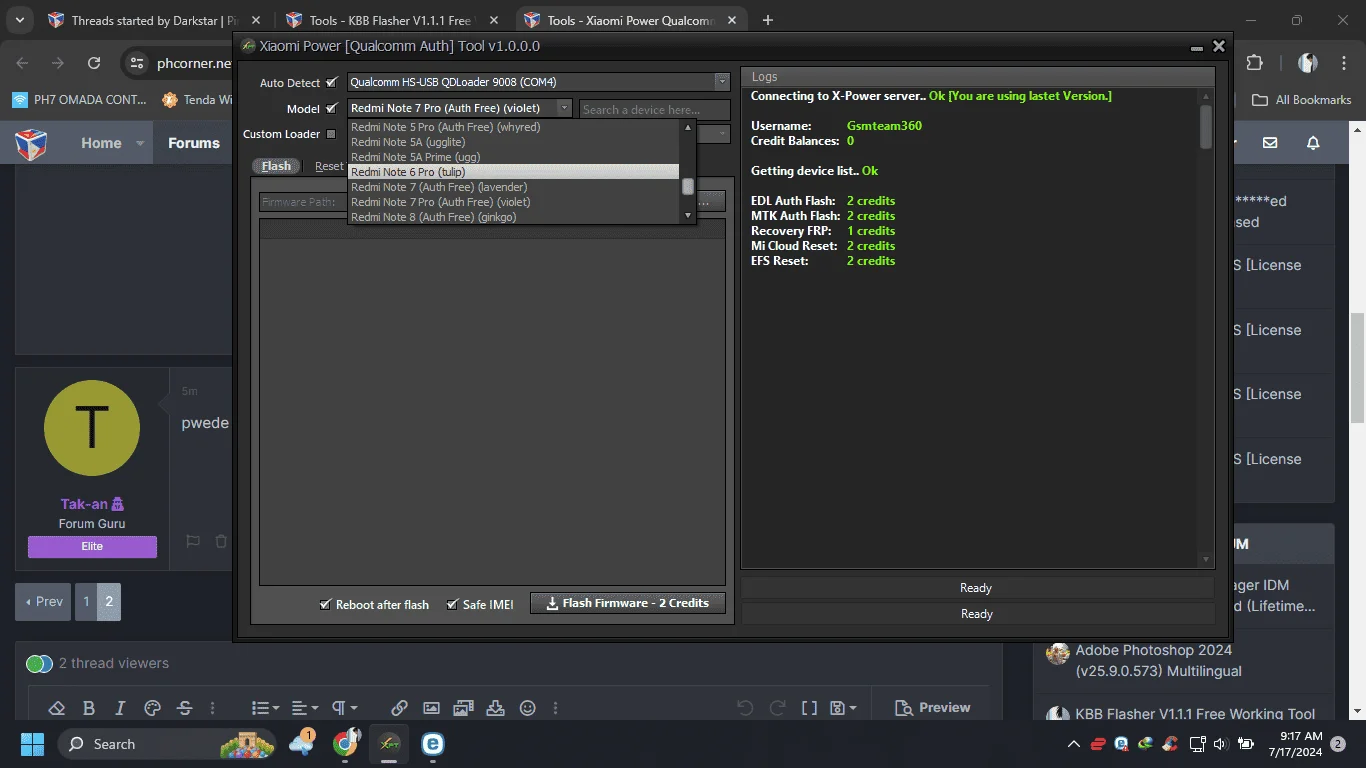Image resolution: width=1366 pixels, height=768 pixels.
Task: Click the Forums nav item
Action: (194, 143)
